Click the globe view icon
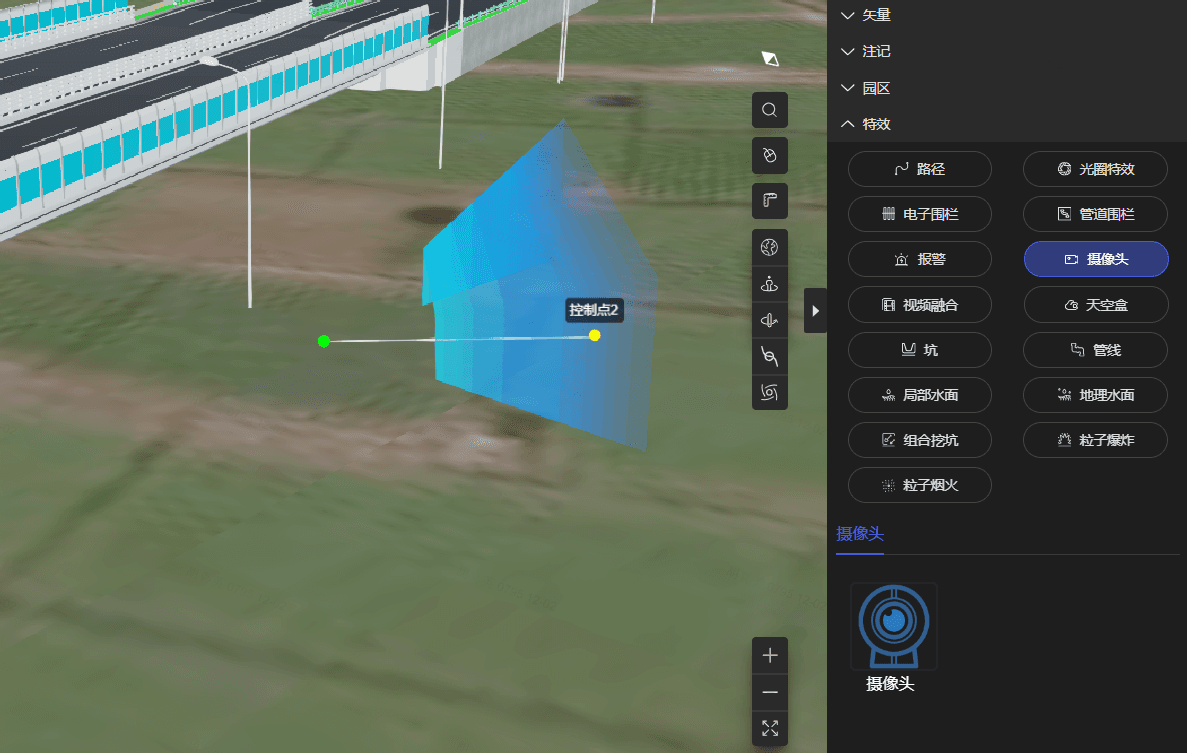 (769, 247)
